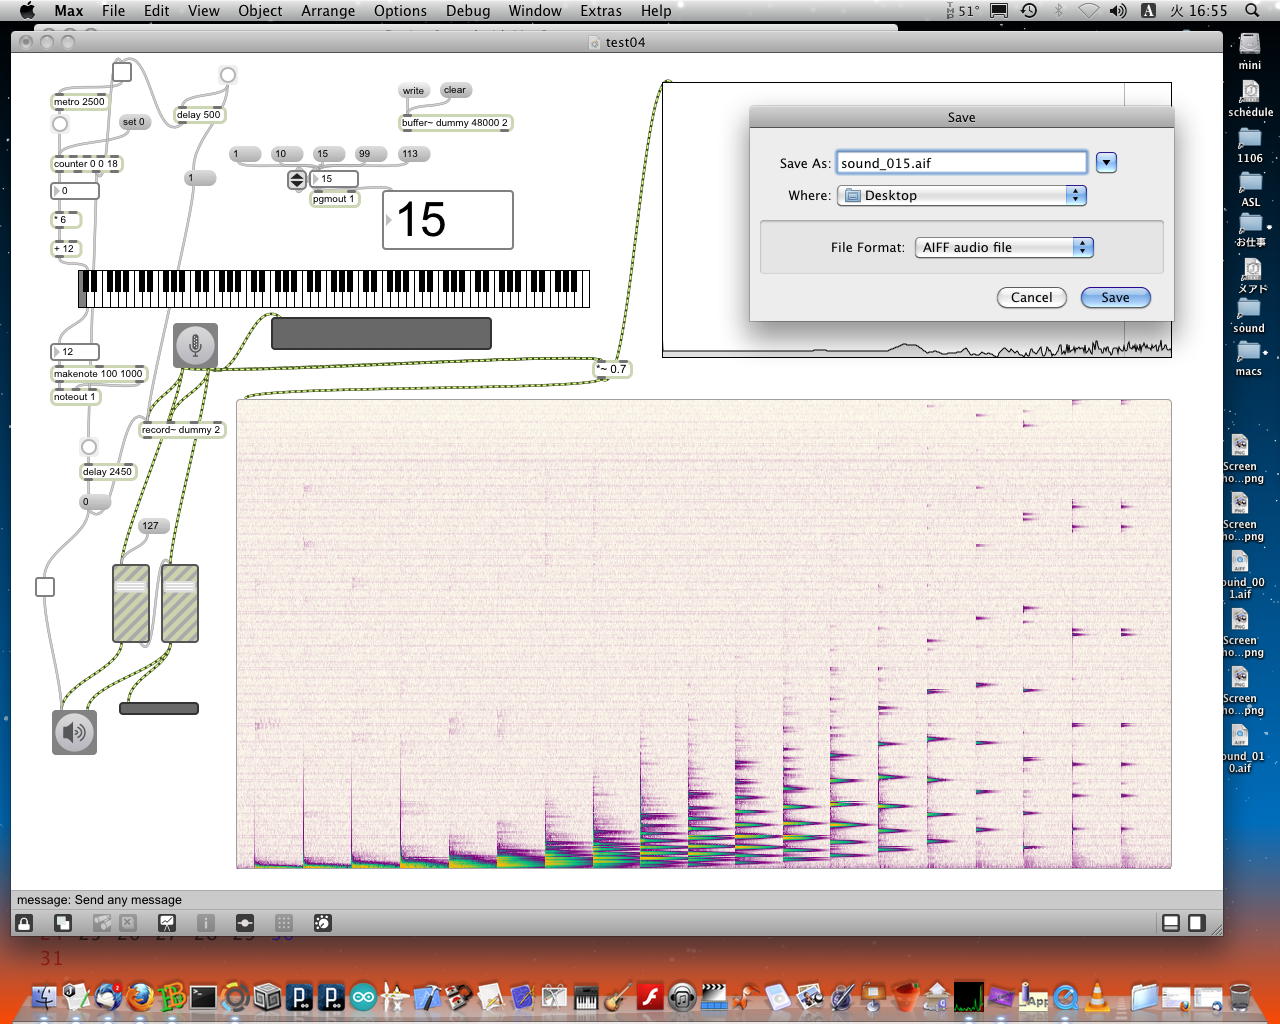
Task: Open the 1106 folder on desktop
Action: [x=1250, y=145]
